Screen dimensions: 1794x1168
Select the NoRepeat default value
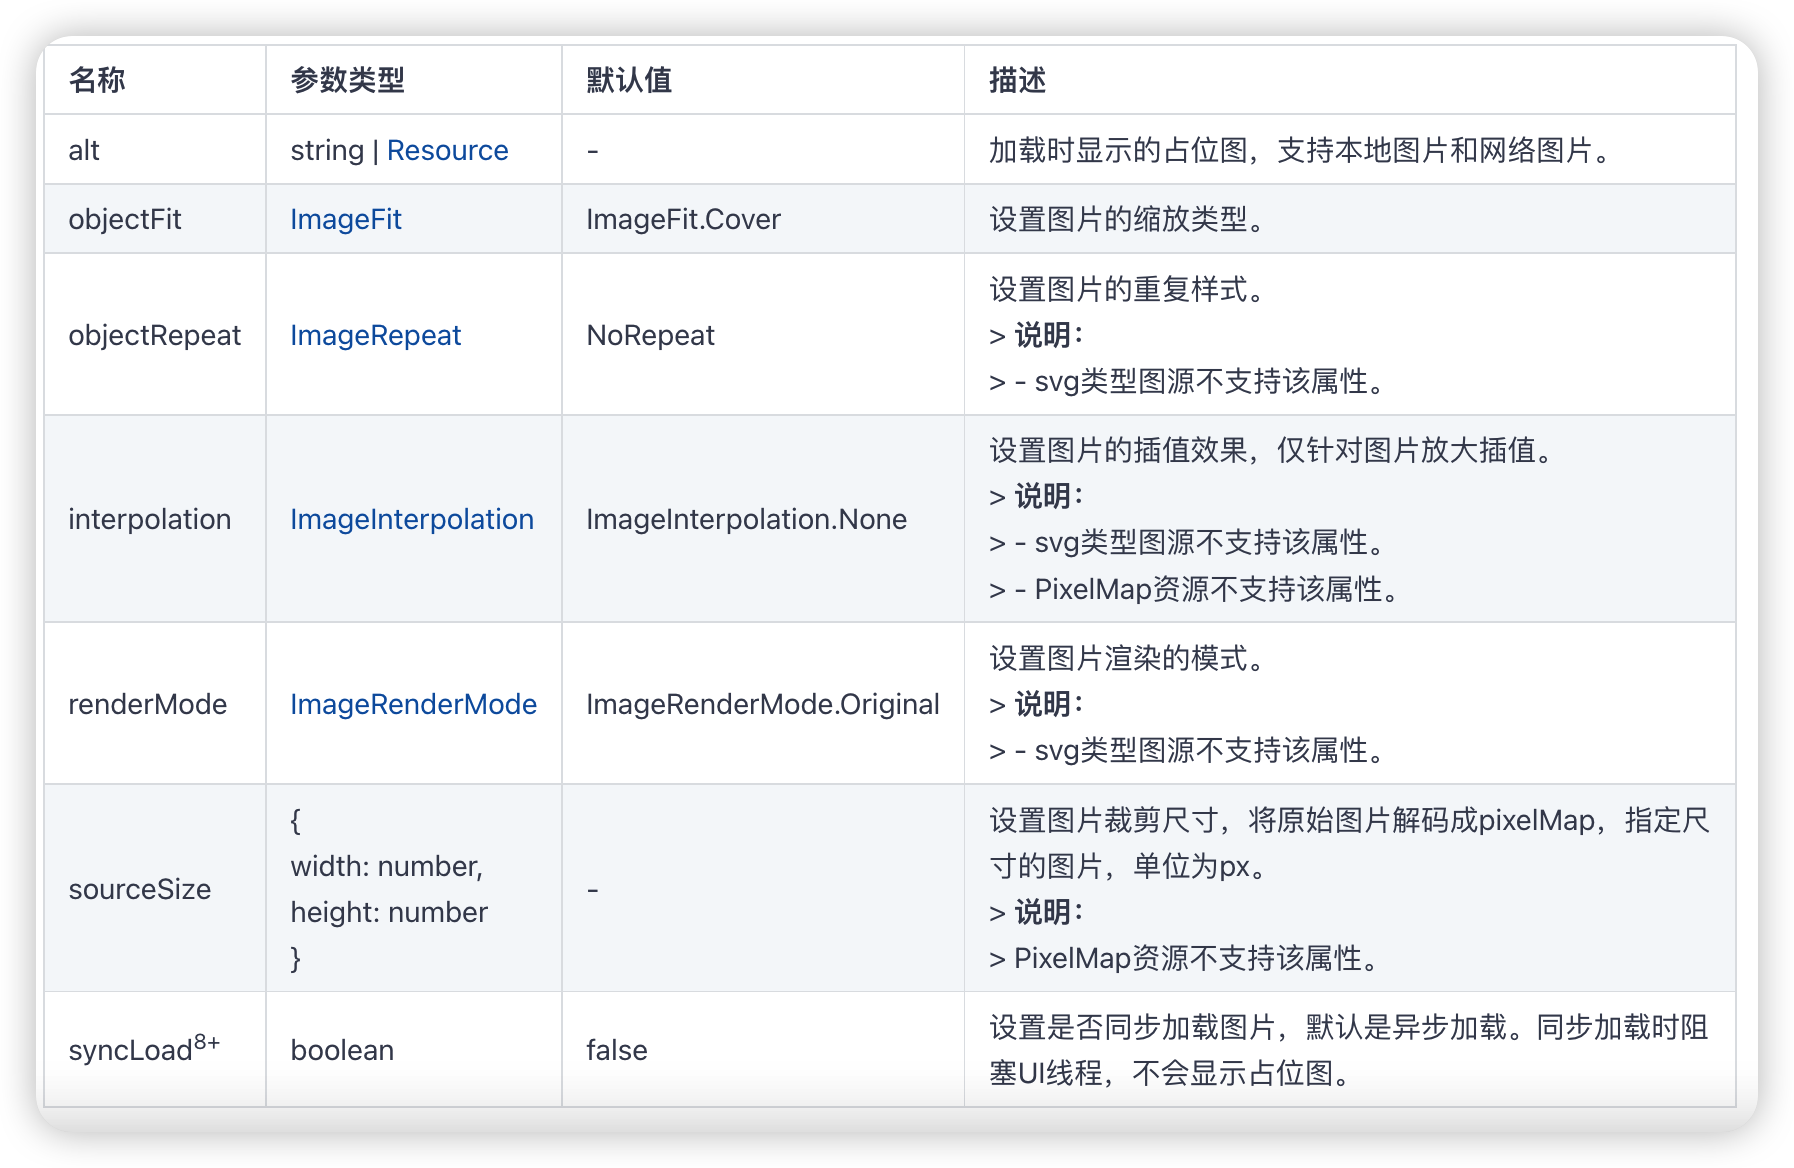tap(650, 335)
